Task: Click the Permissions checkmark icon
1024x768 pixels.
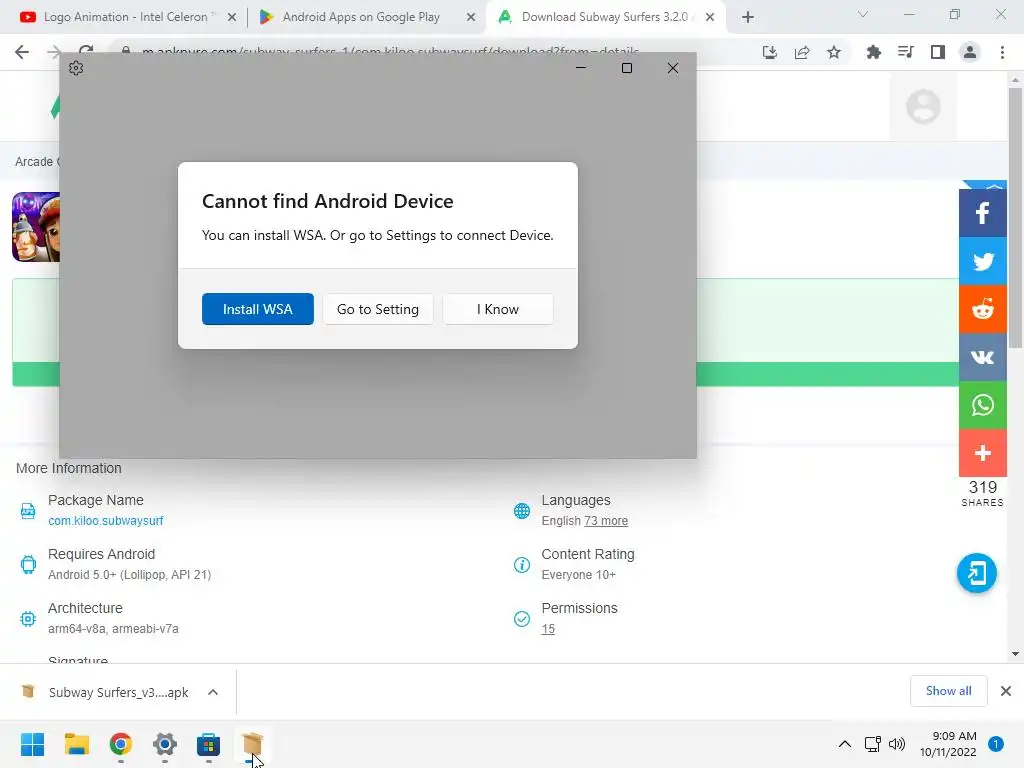Action: pos(522,618)
